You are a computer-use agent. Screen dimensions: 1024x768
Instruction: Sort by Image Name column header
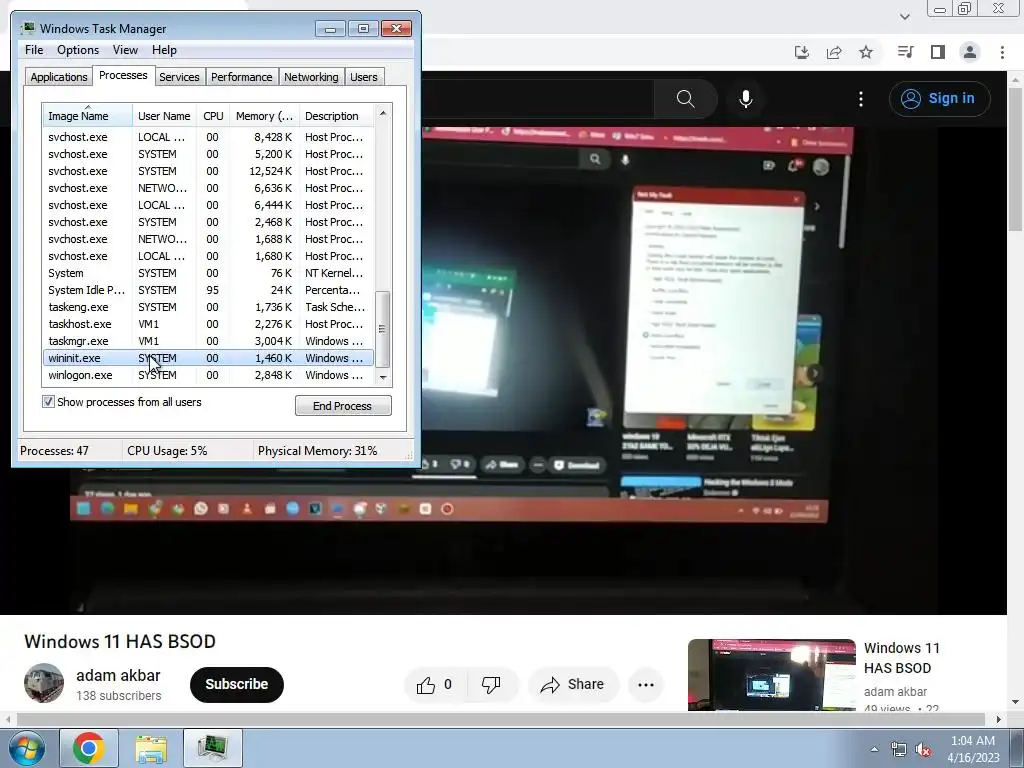click(88, 116)
